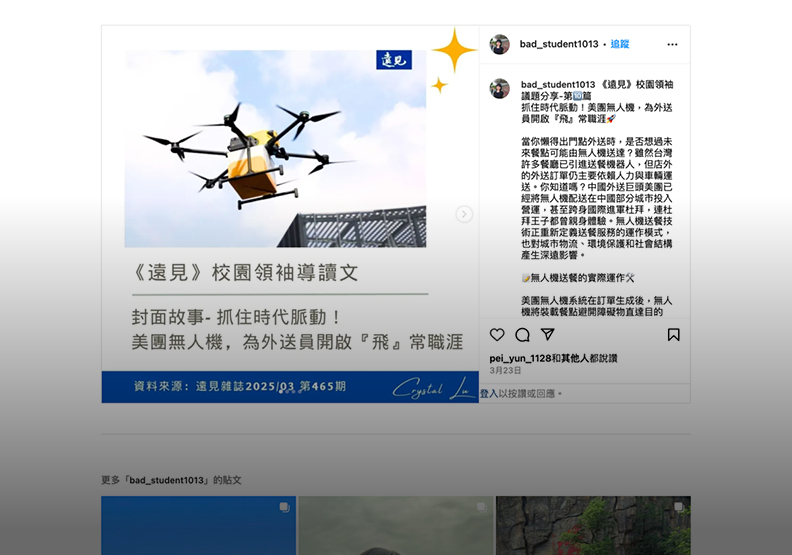Click 《遠見》校園領袖導讀文 title text
The height and width of the screenshot is (555, 792).
(245, 273)
